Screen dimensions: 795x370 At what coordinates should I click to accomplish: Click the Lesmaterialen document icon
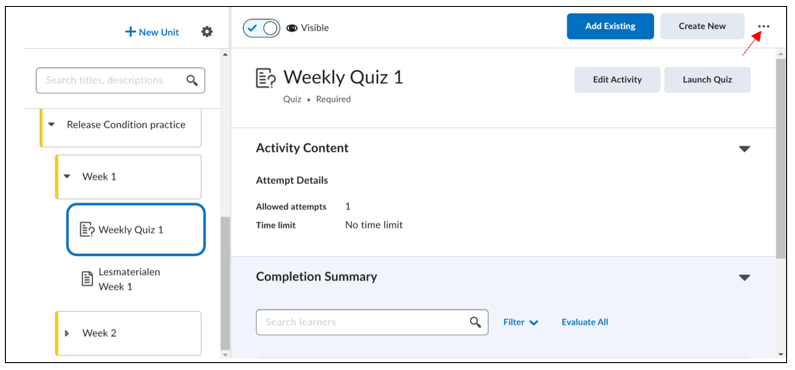[x=87, y=279]
